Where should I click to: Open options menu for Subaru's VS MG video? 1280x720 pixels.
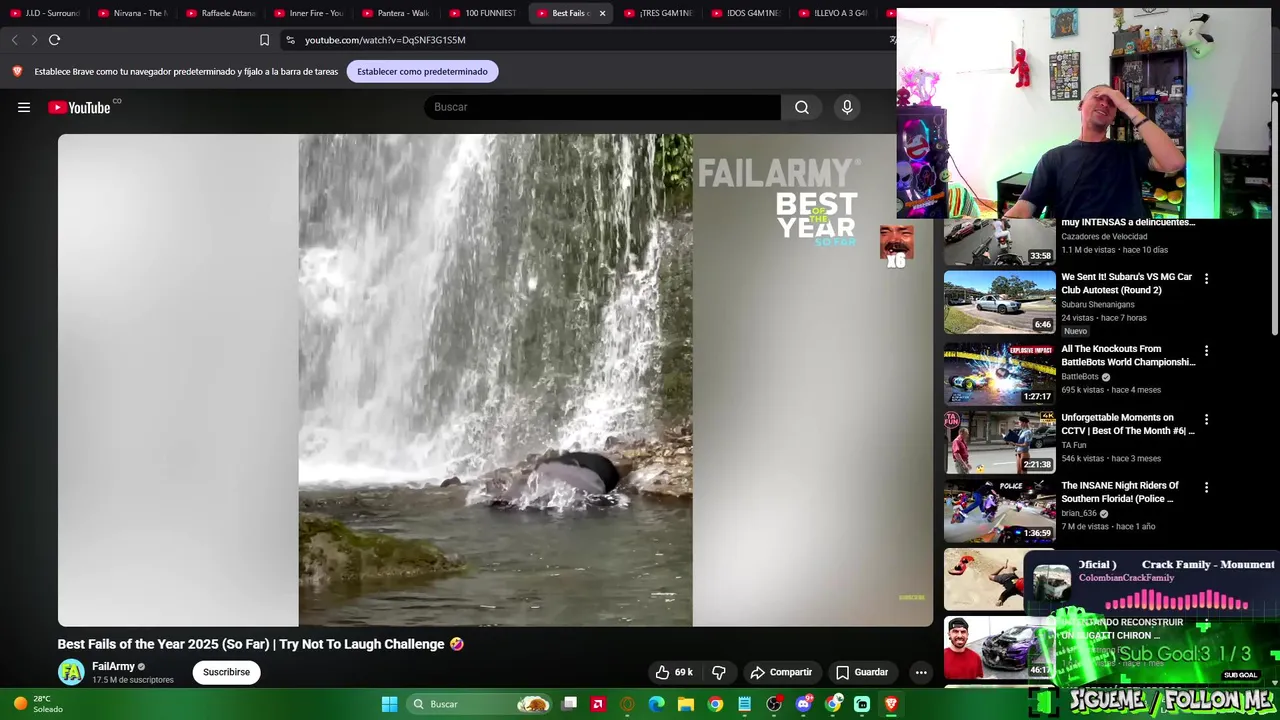1206,279
